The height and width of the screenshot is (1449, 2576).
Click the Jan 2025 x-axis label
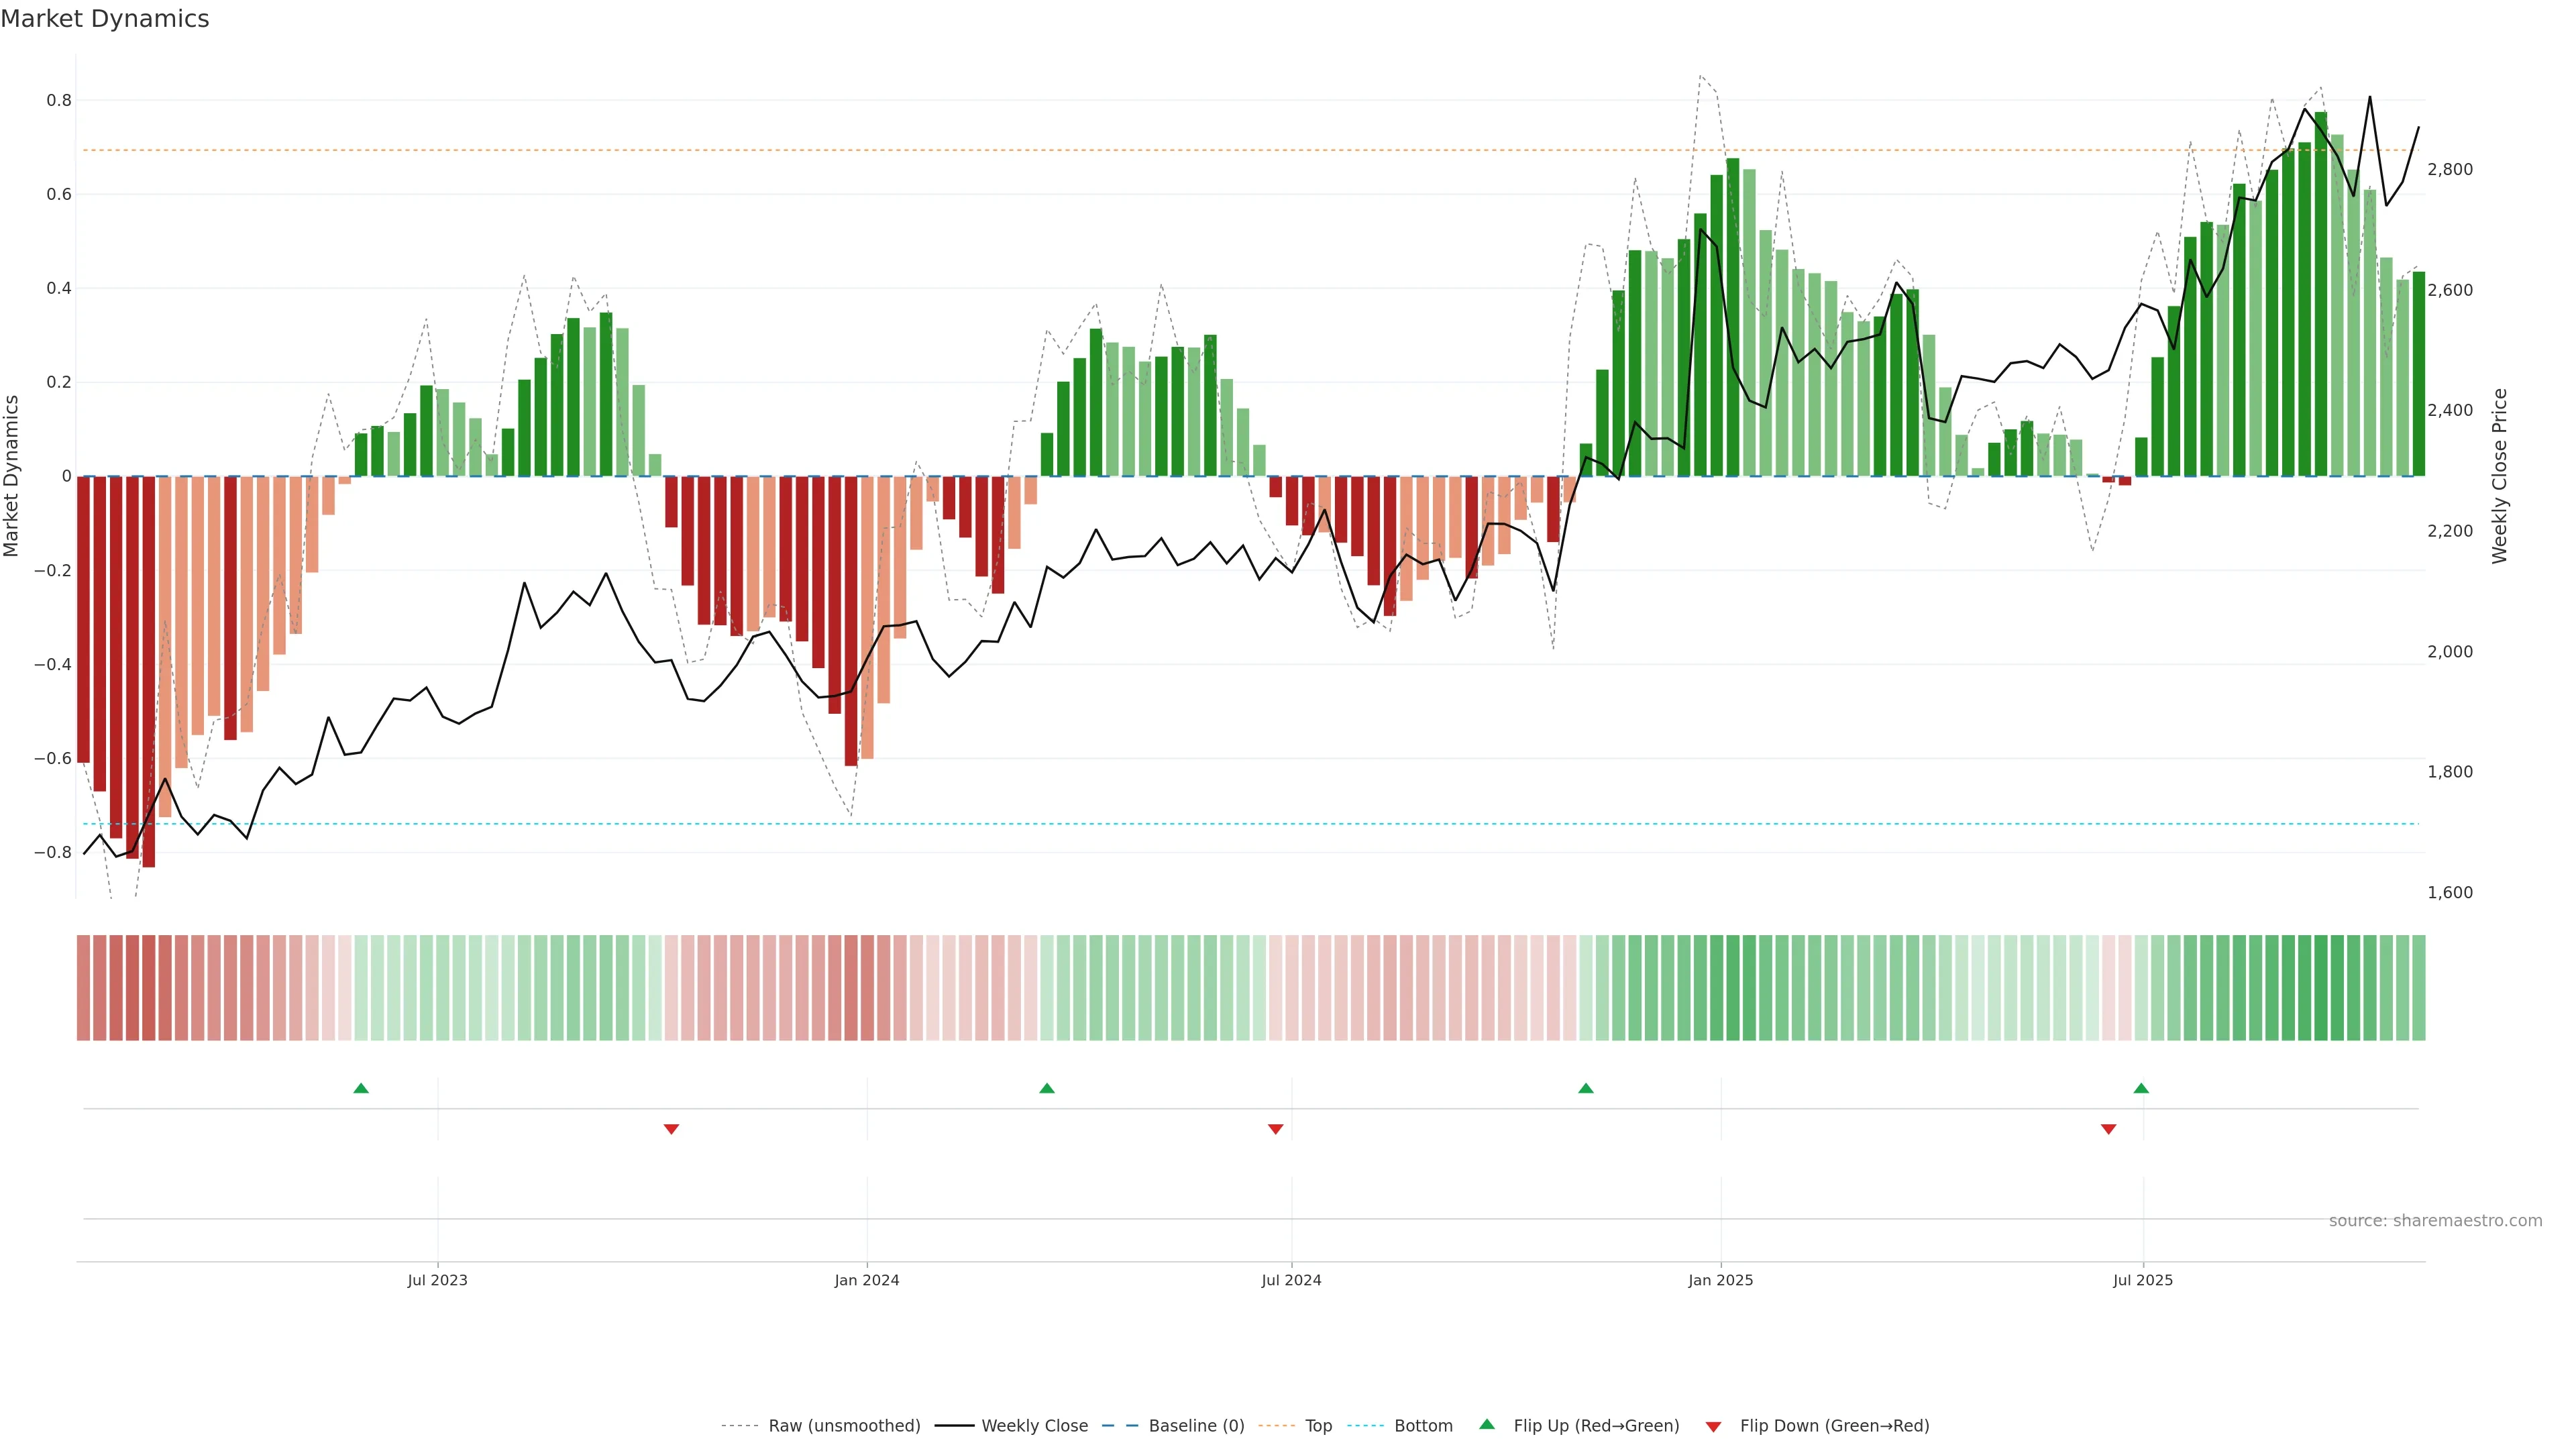coord(1720,1280)
